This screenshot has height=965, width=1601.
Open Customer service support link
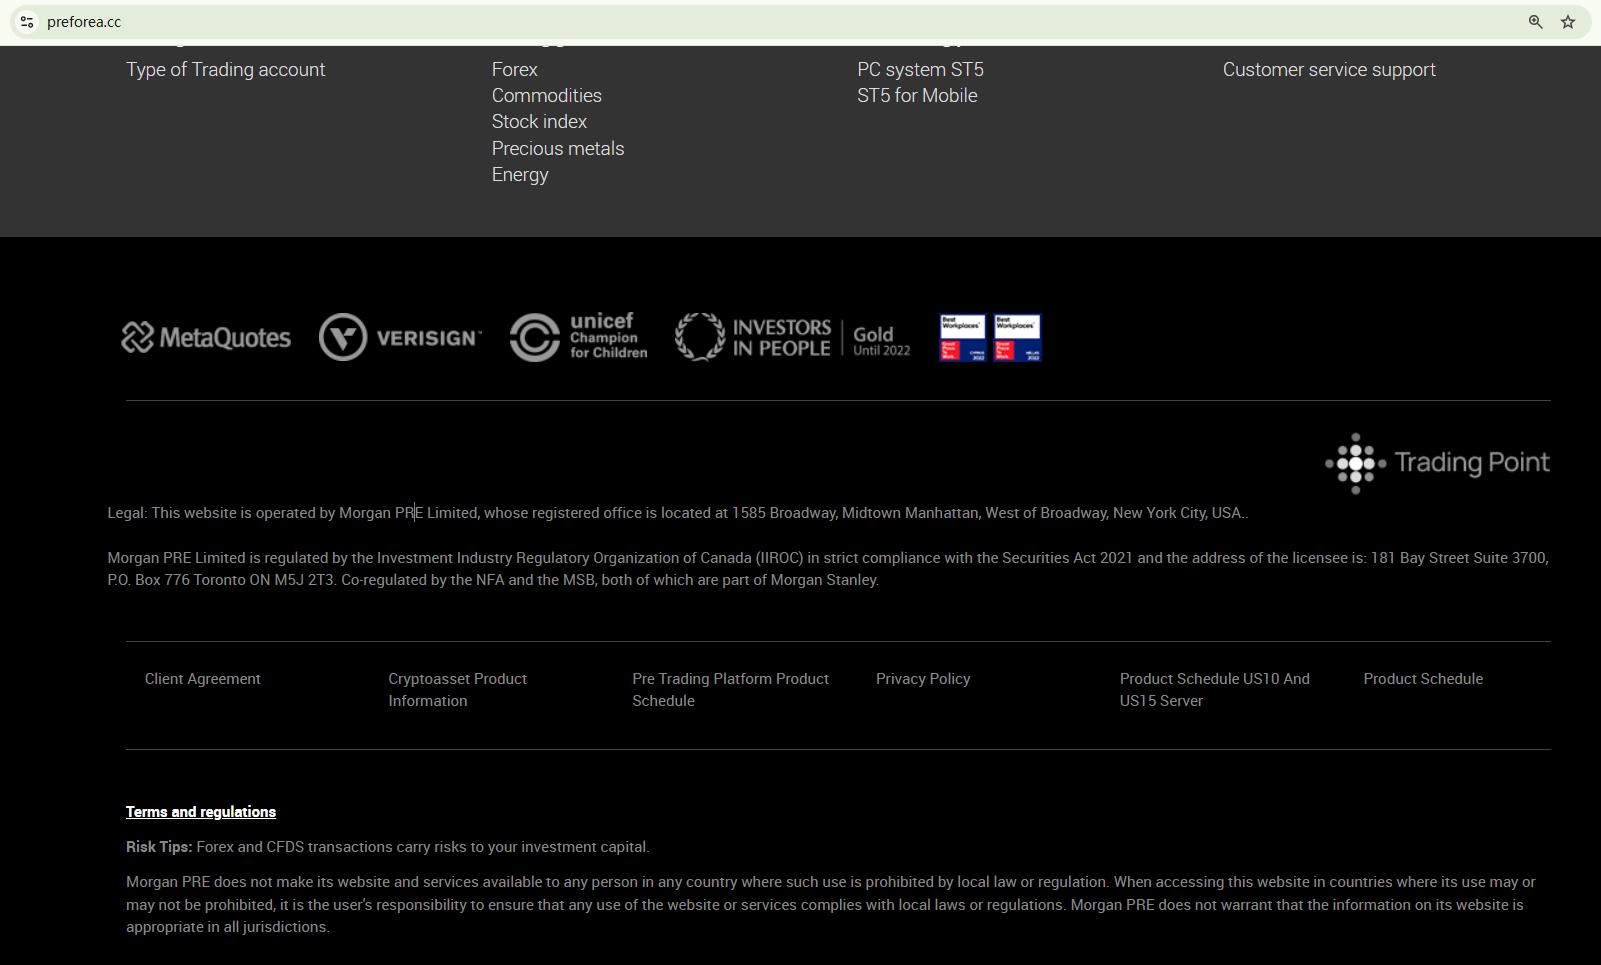1328,70
